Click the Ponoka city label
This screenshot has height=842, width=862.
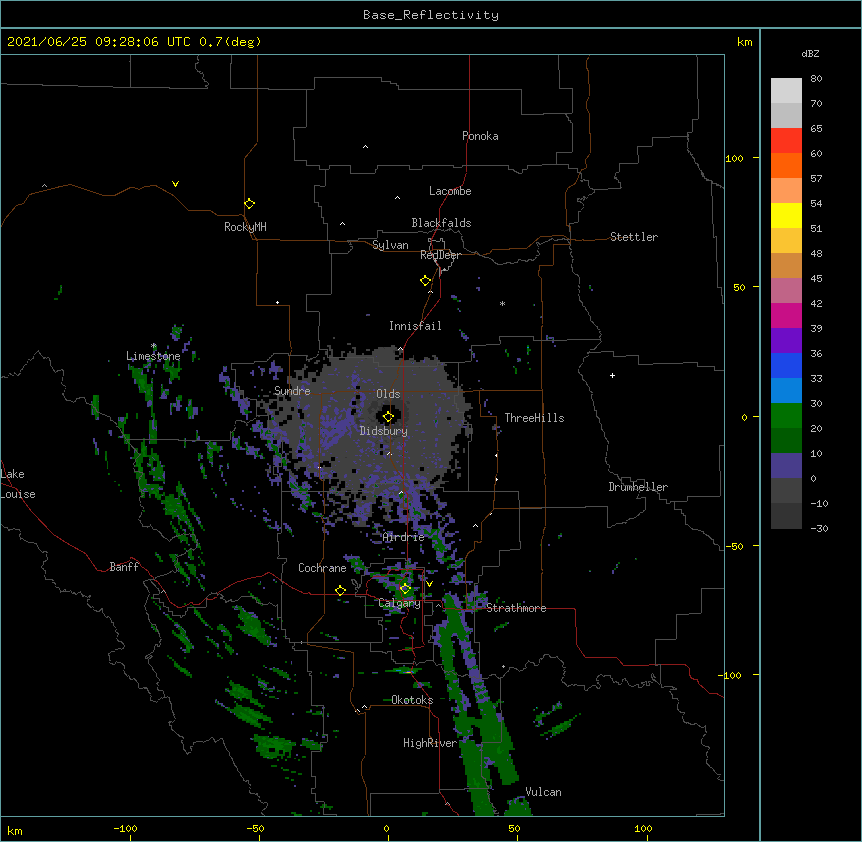(480, 136)
